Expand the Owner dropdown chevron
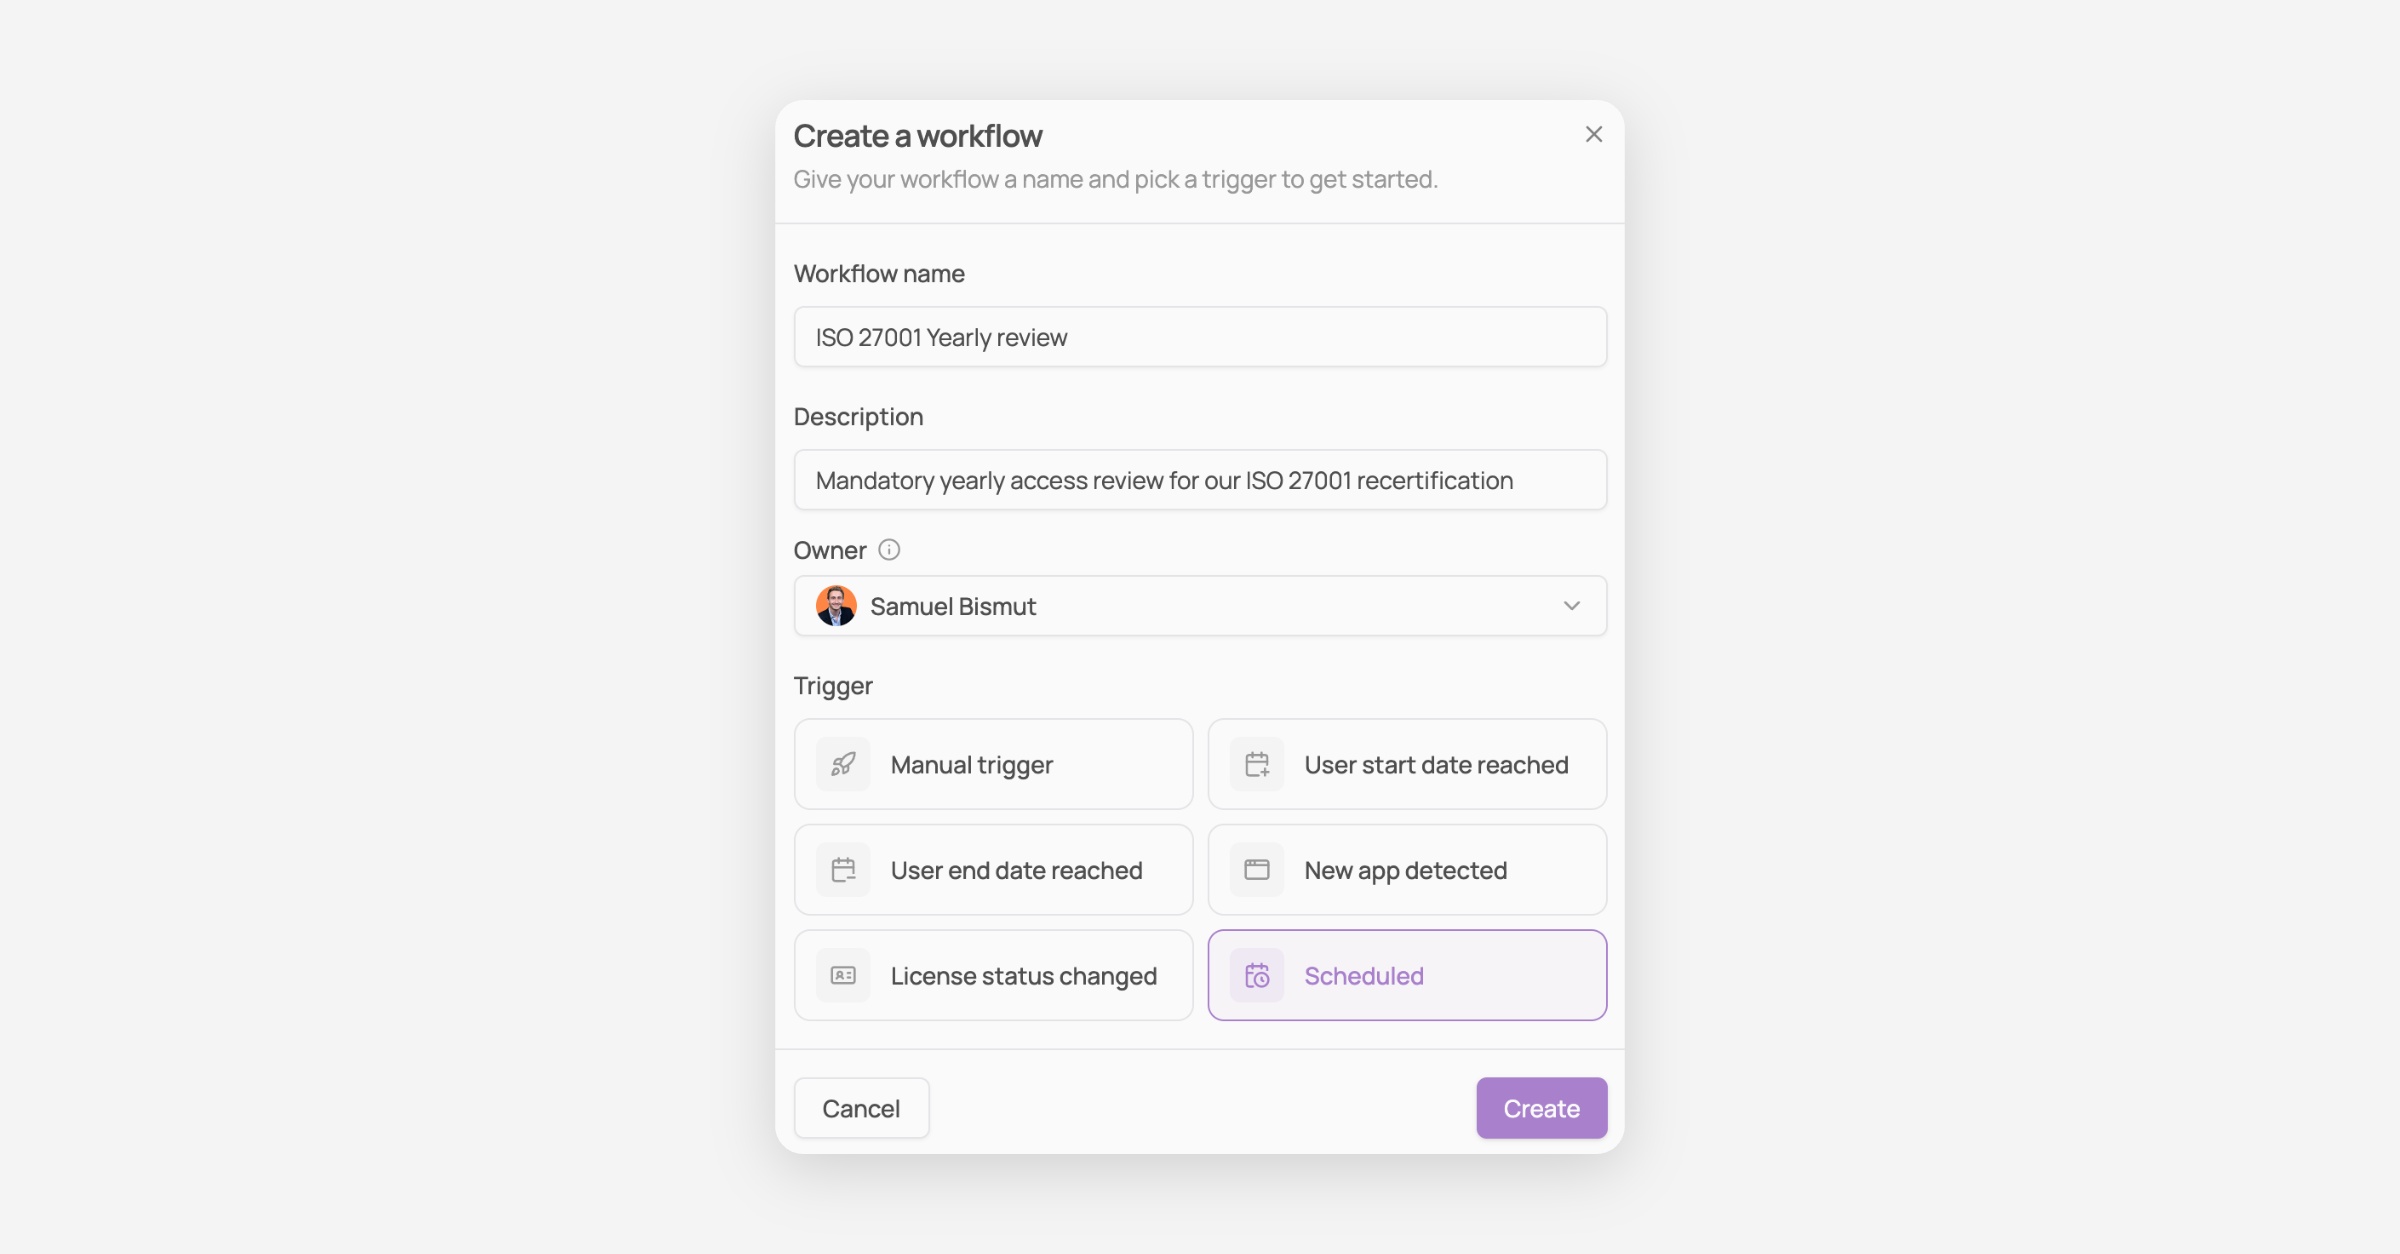 click(x=1572, y=606)
